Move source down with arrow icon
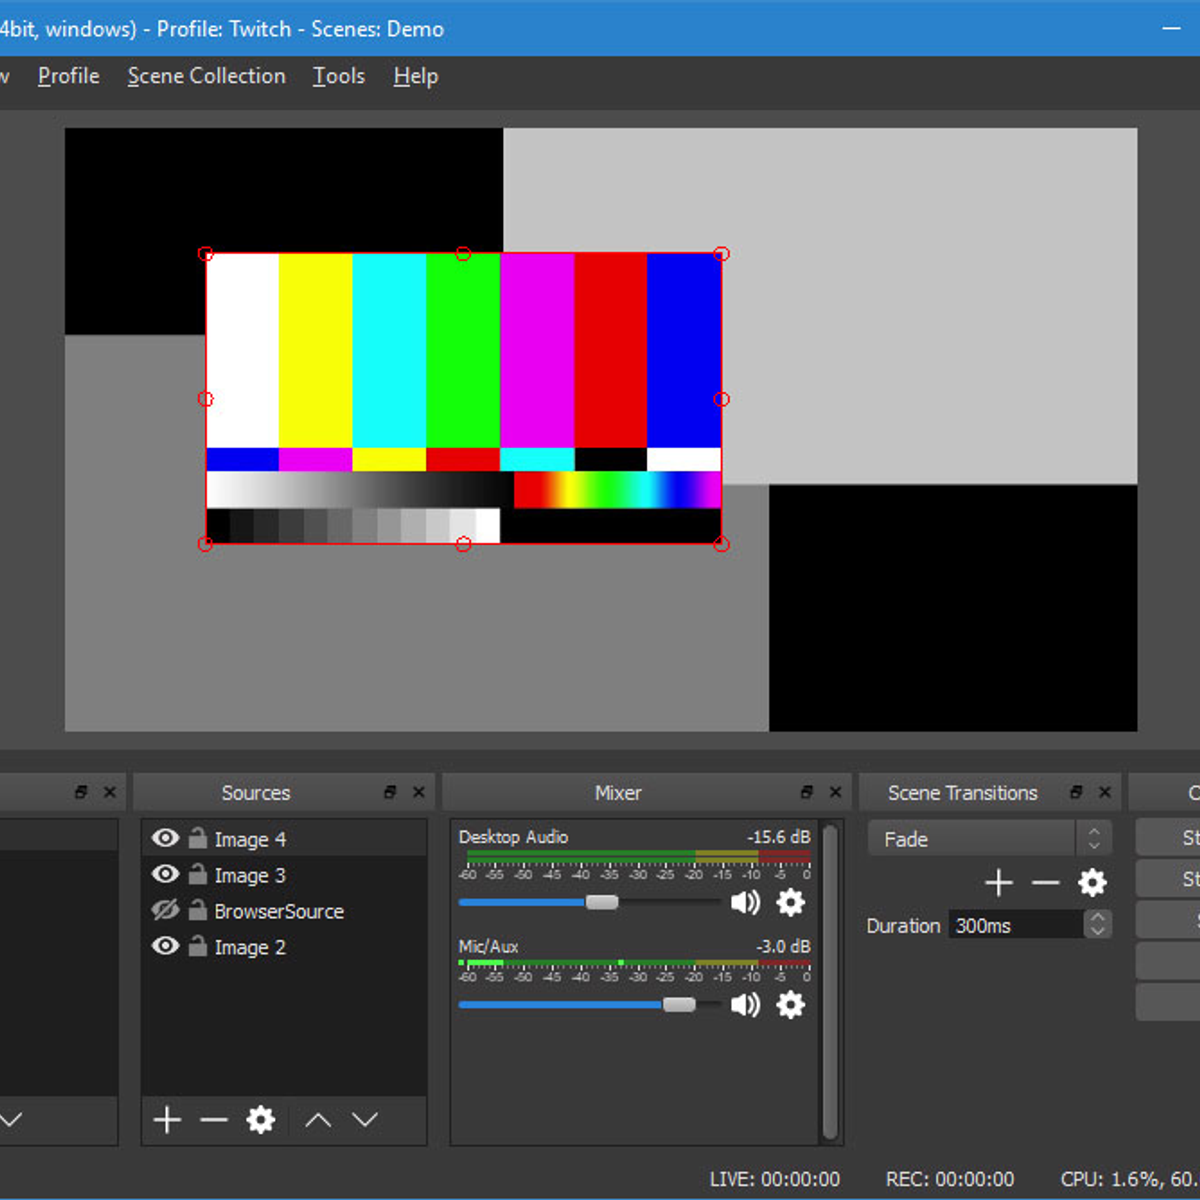Viewport: 1200px width, 1200px height. 365,1120
